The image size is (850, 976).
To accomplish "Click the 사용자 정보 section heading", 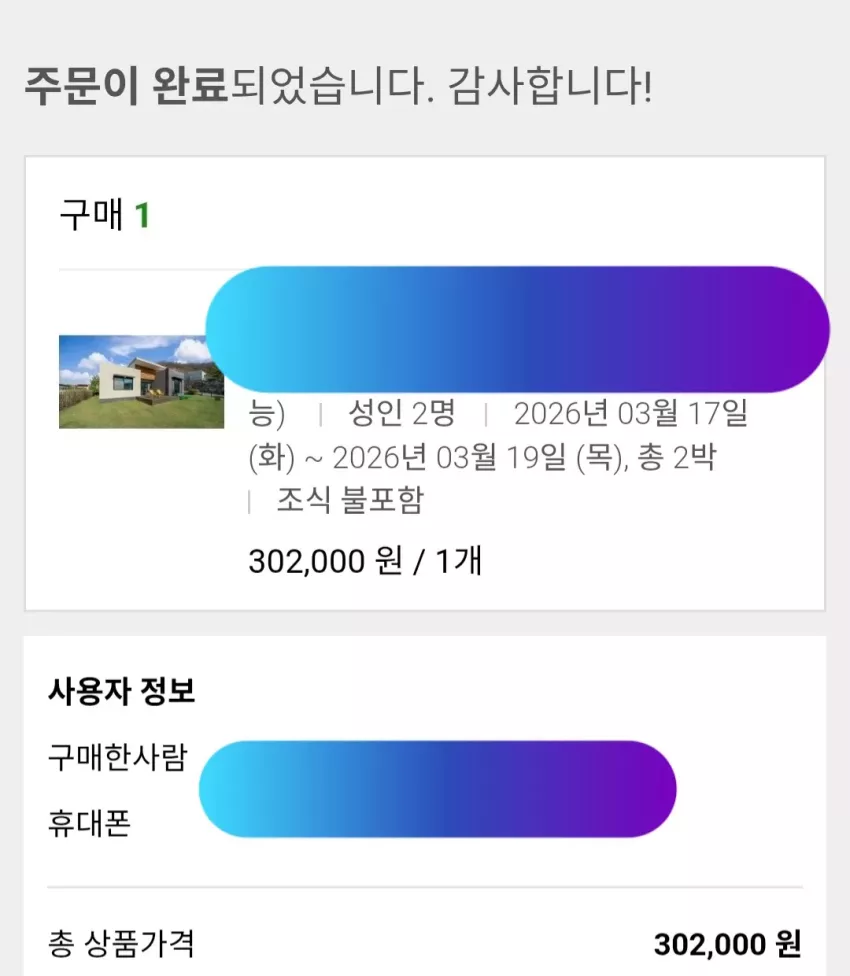I will click(122, 691).
